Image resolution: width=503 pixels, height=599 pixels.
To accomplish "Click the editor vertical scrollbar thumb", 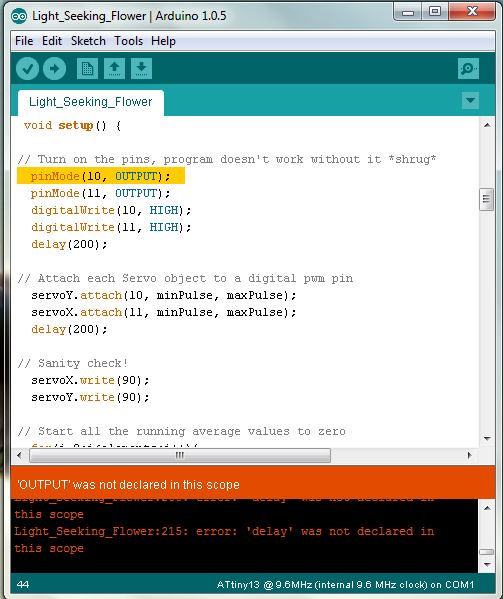I will click(487, 199).
